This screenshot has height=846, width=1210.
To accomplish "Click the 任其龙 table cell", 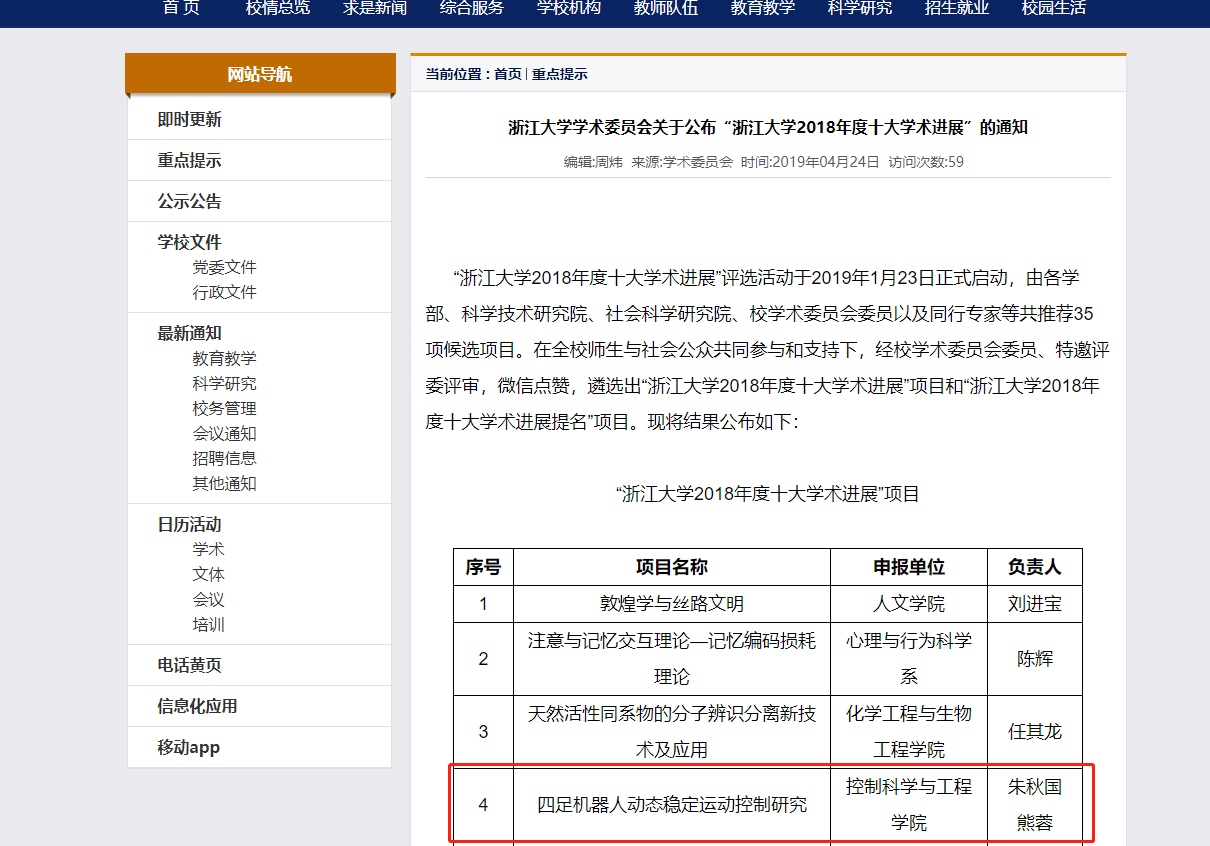I will pyautogui.click(x=1035, y=732).
